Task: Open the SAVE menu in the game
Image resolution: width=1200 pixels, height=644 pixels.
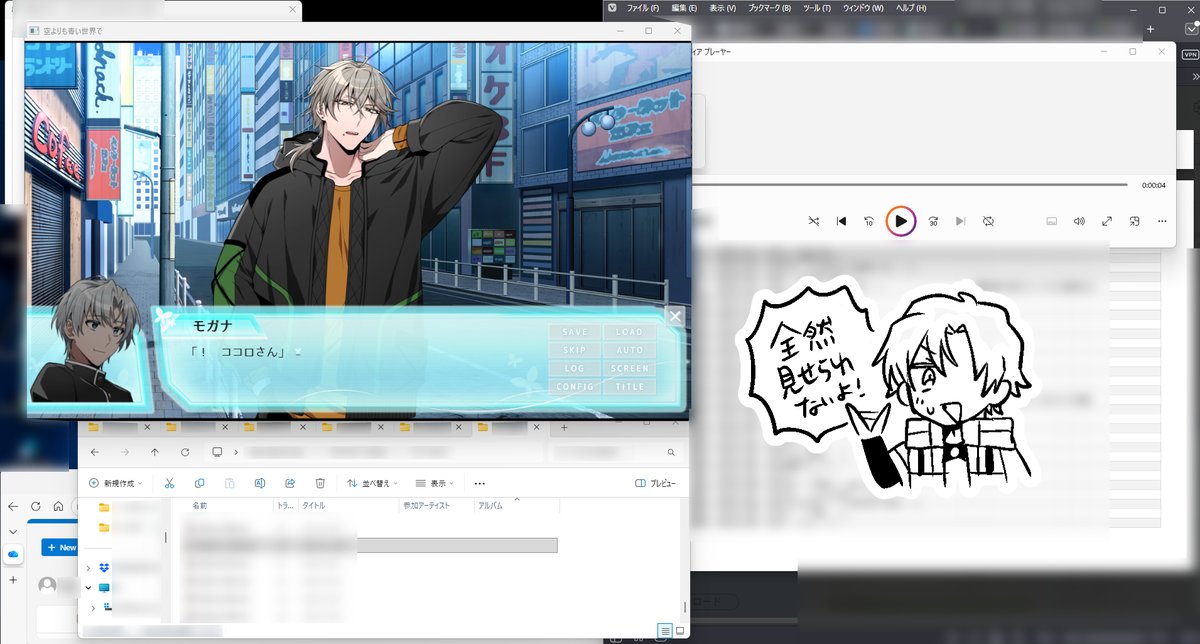Action: [575, 332]
